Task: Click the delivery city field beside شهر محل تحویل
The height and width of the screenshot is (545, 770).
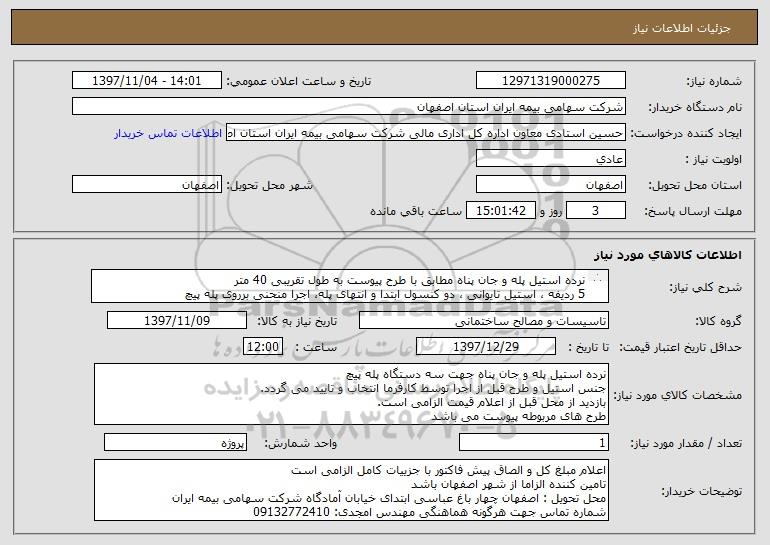Action: (x=146, y=185)
